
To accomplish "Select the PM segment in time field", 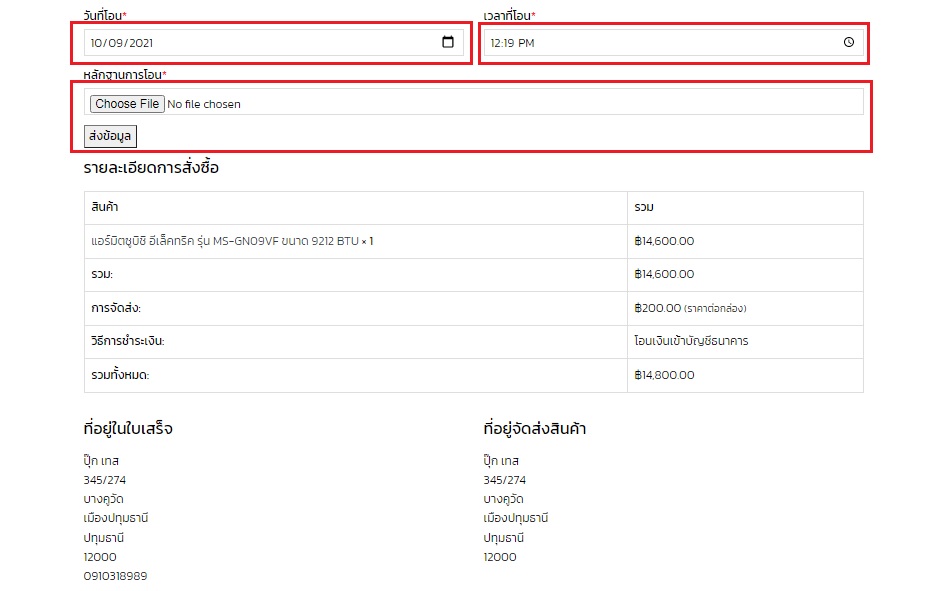I will 526,43.
